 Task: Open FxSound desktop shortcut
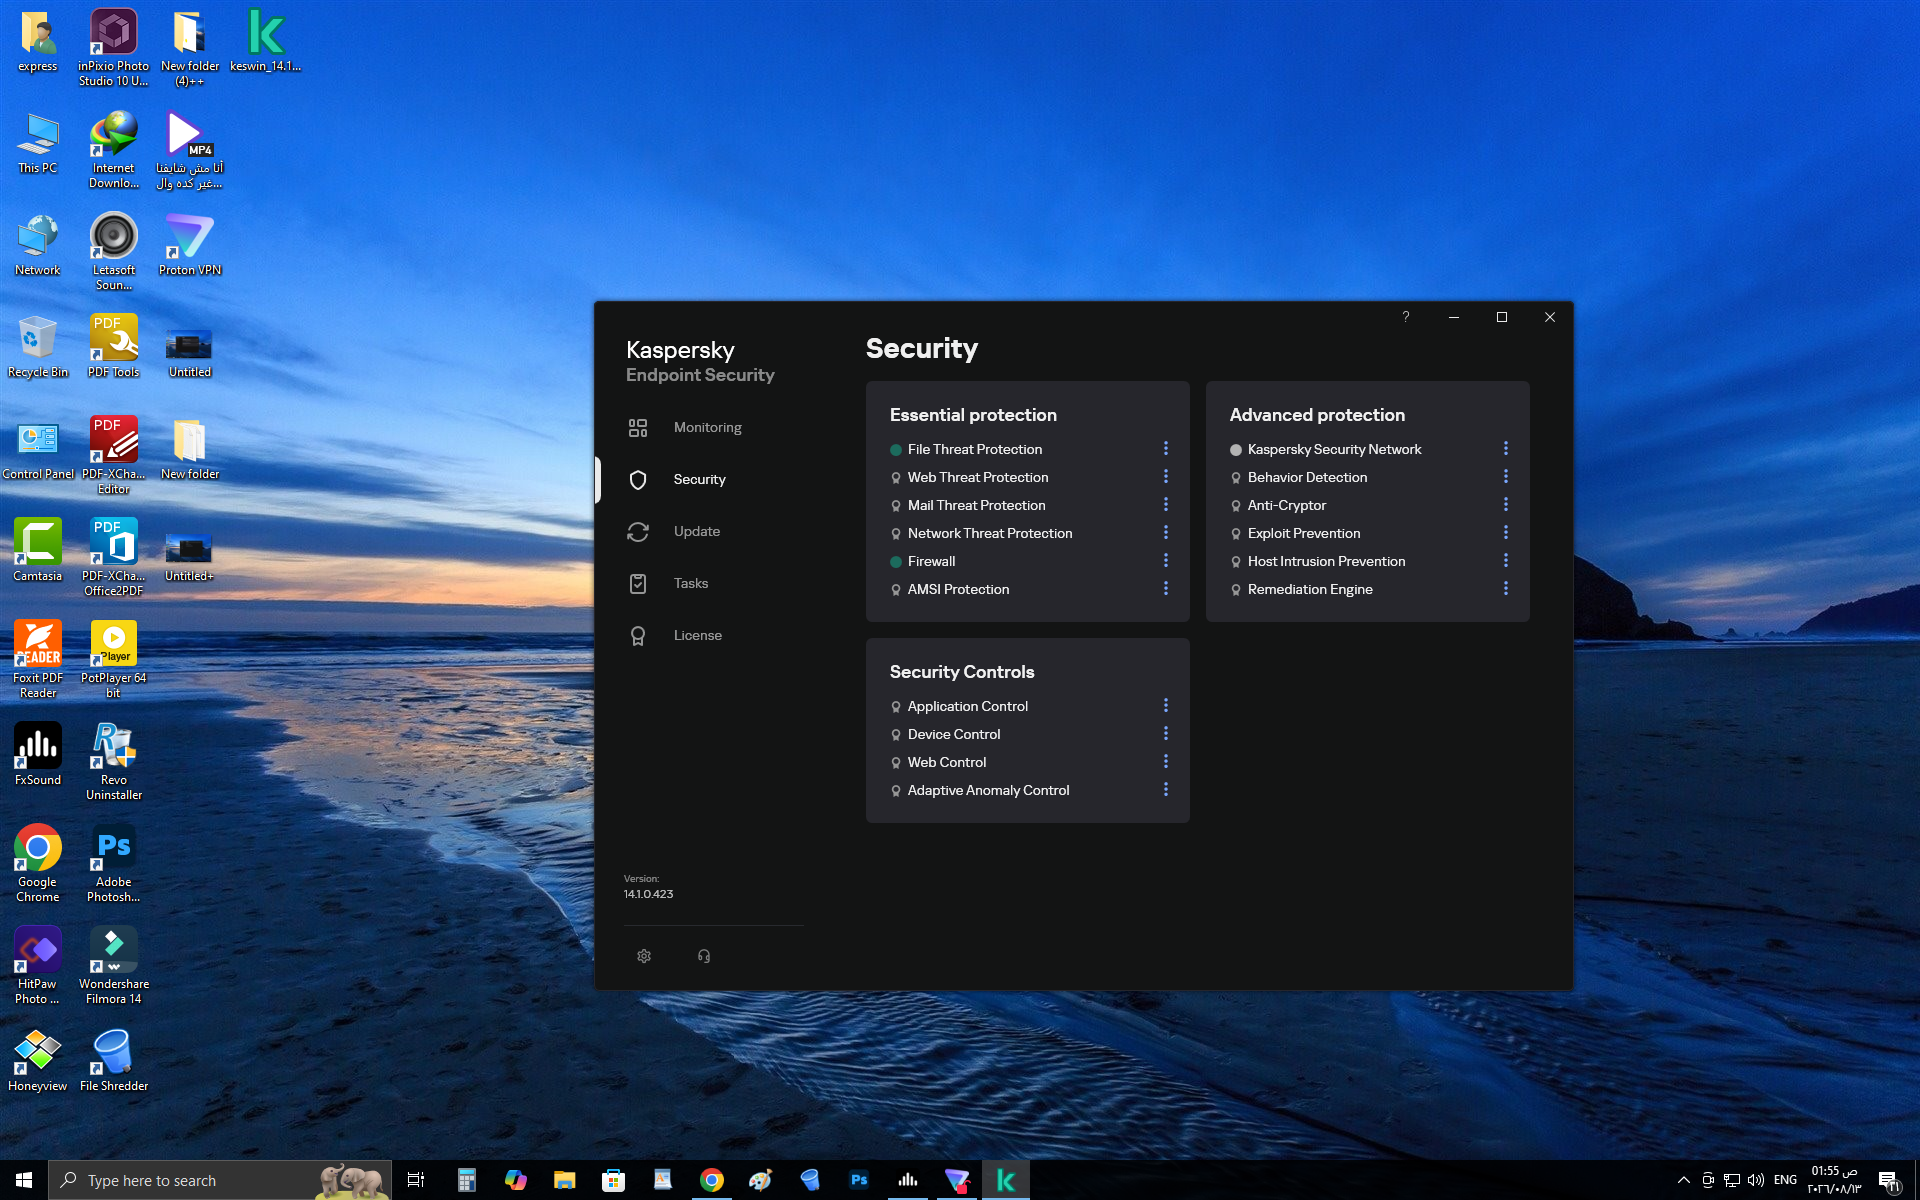(38, 755)
